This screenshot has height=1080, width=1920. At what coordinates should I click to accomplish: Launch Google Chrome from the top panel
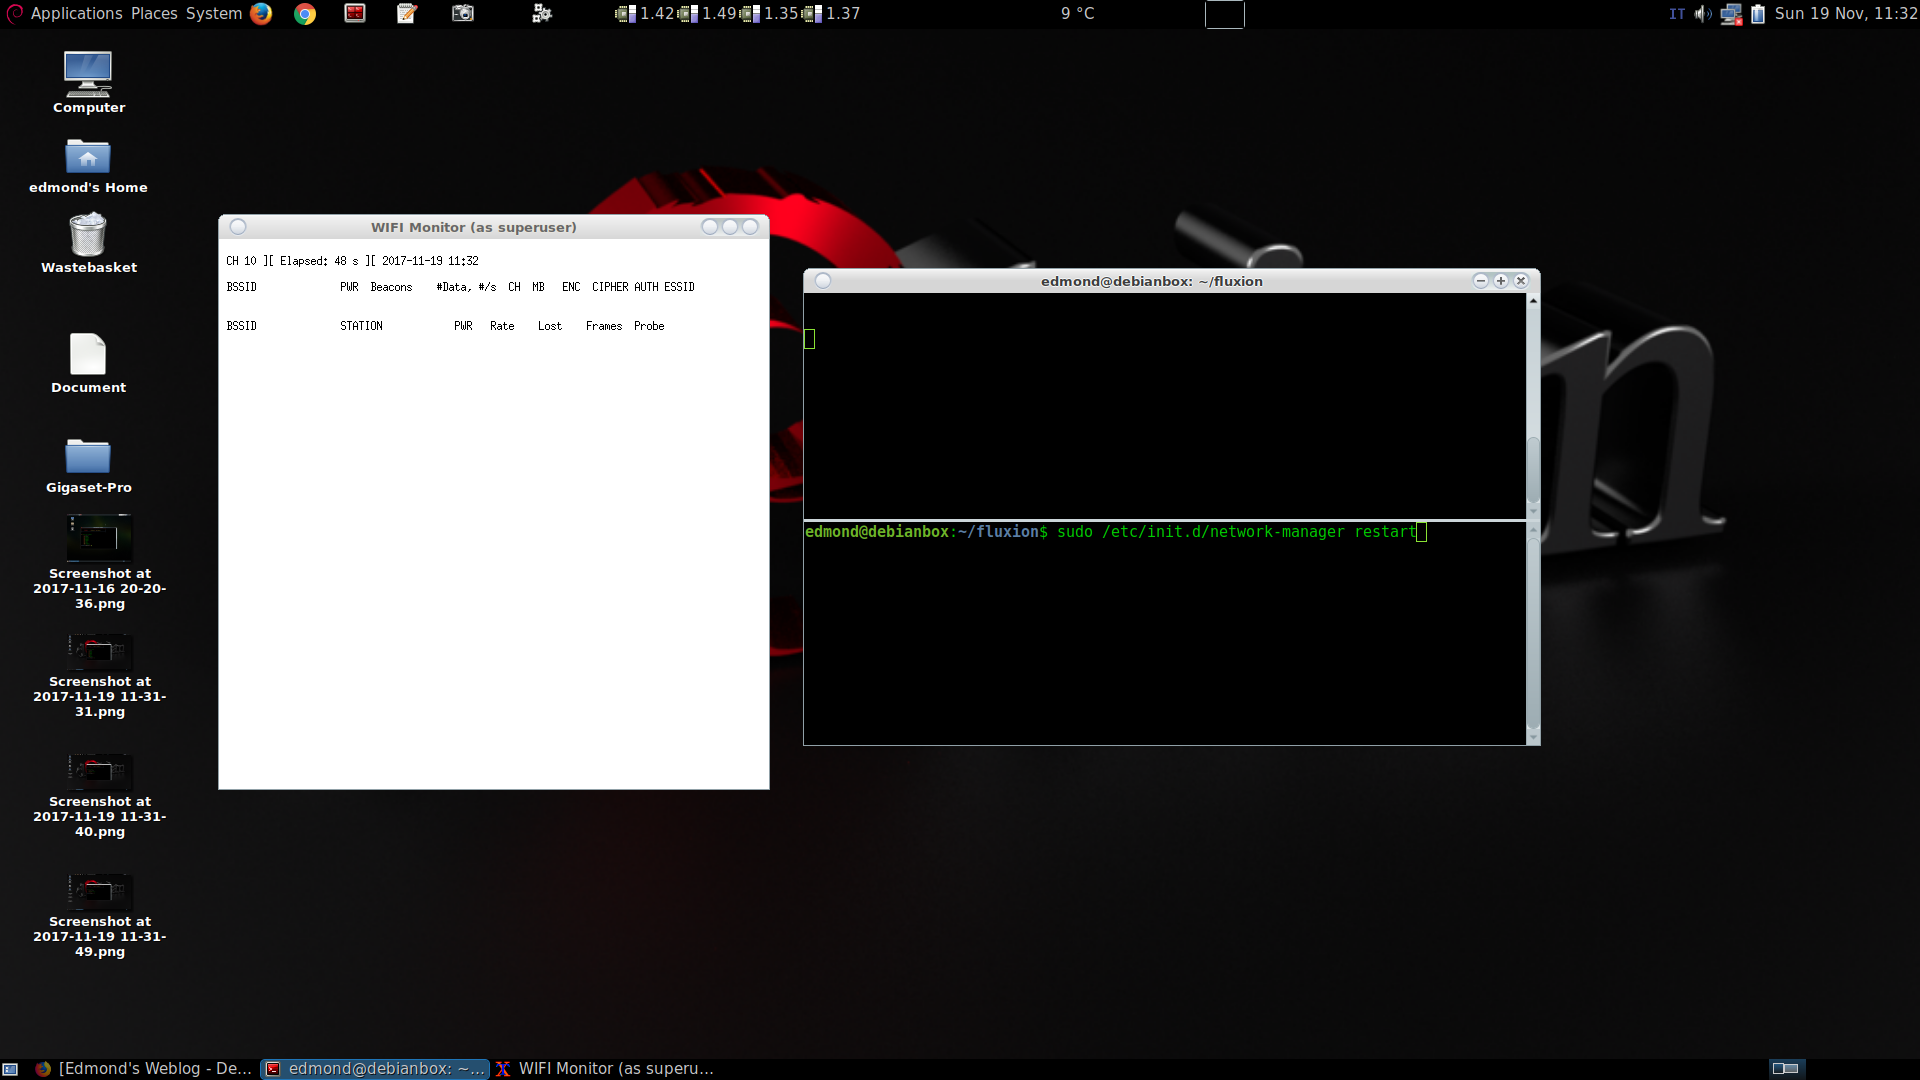[305, 13]
